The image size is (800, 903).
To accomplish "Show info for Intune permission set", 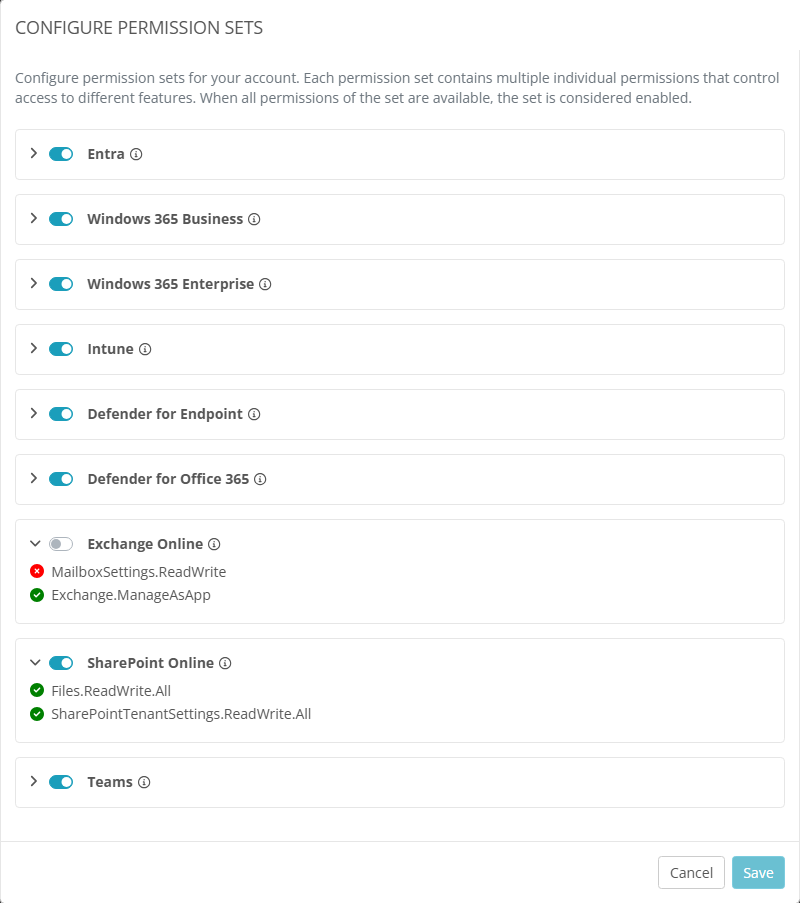I will pyautogui.click(x=145, y=350).
